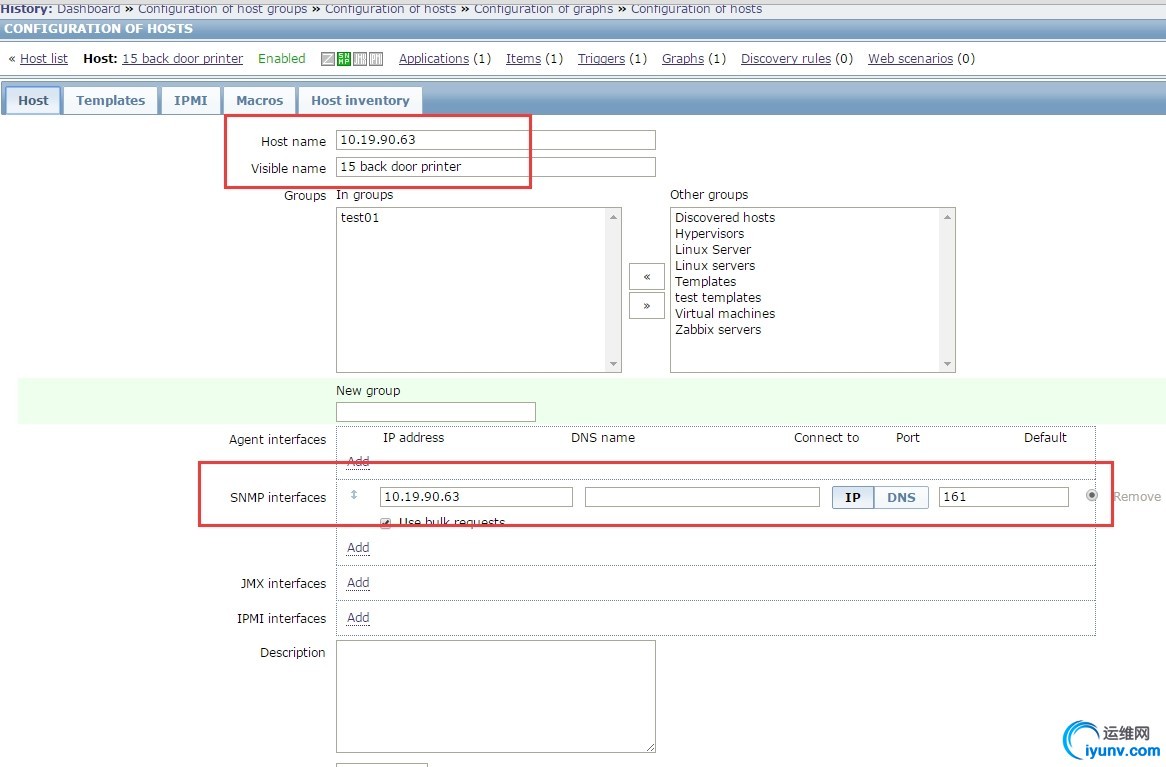Click Other groups list scroll up arrow
Screen dimensions: 1166x767
947,216
